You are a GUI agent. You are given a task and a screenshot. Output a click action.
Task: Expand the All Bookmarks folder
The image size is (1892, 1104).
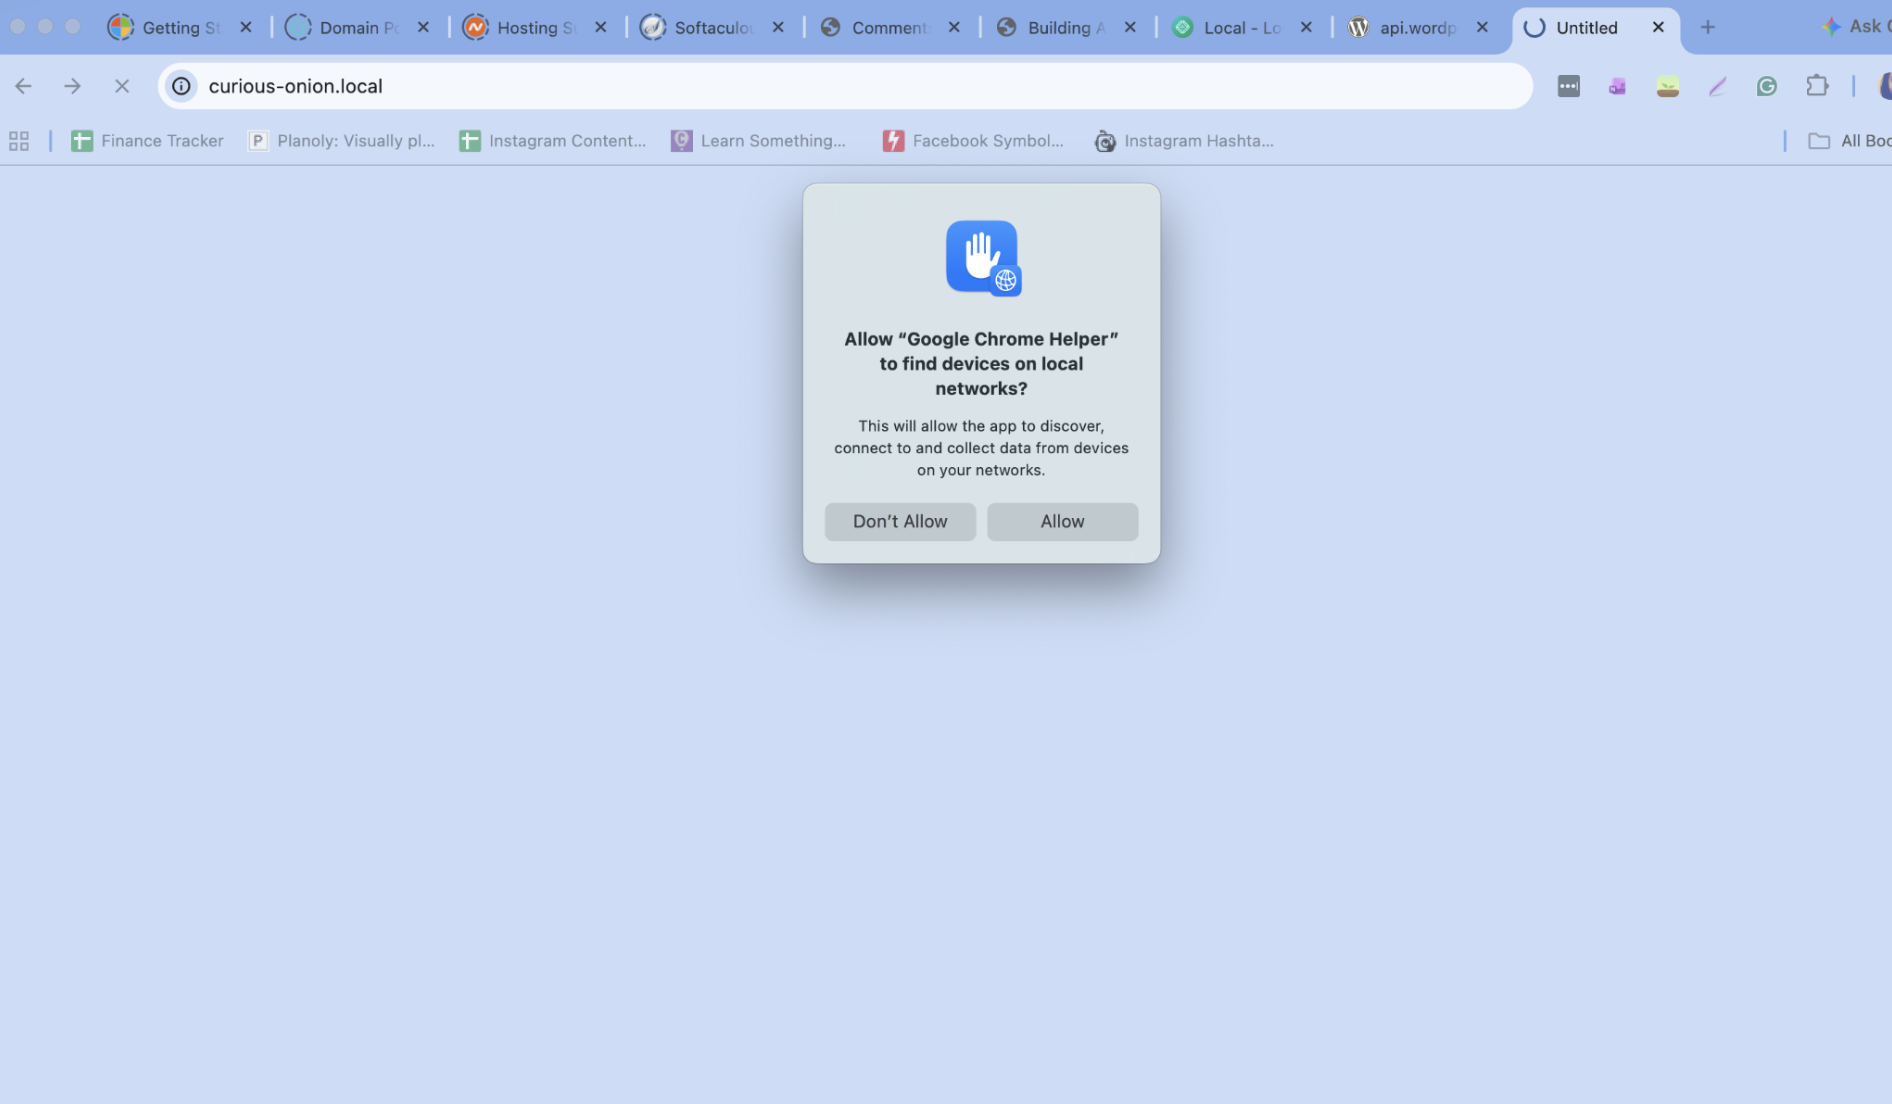coord(1850,141)
